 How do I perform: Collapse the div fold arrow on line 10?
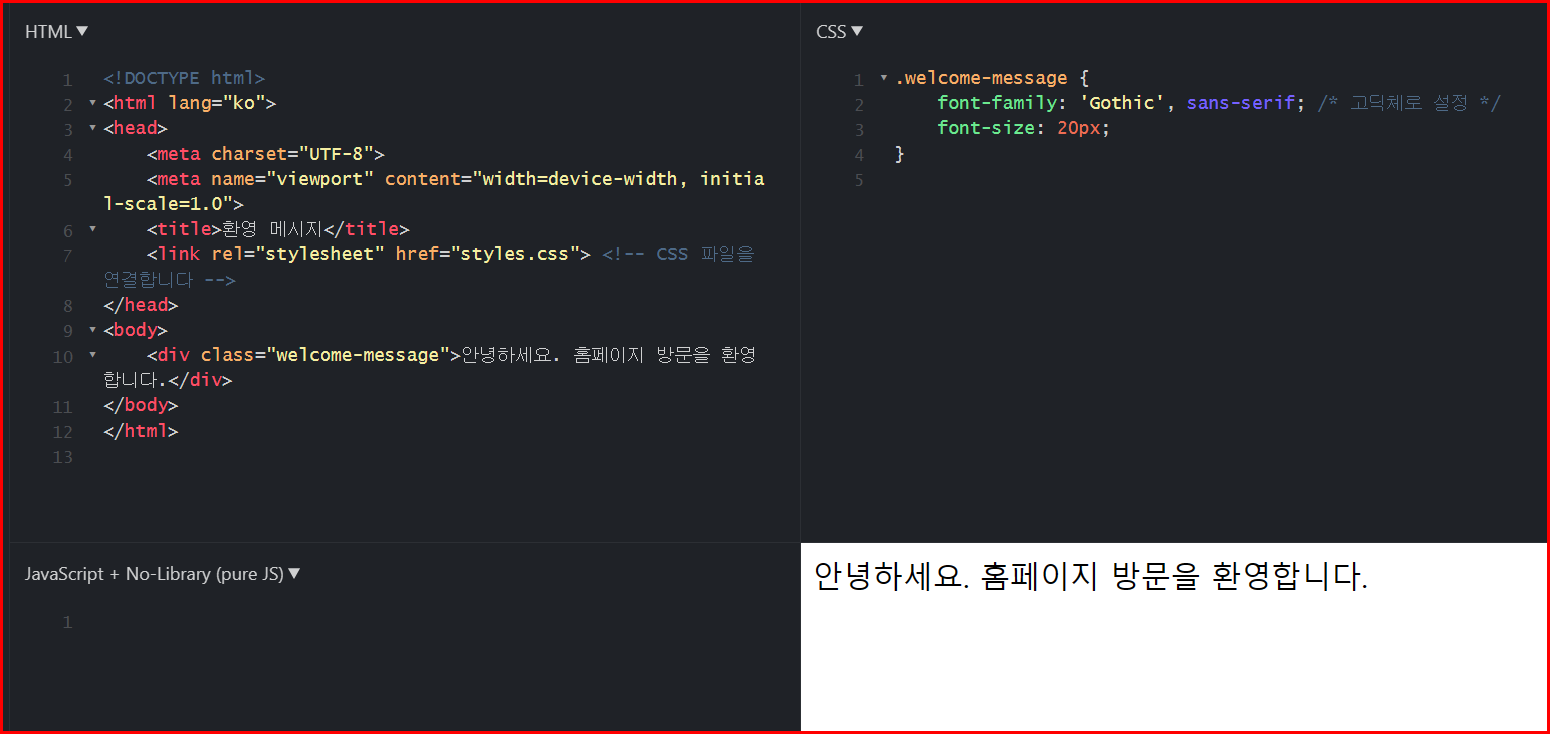(x=92, y=355)
